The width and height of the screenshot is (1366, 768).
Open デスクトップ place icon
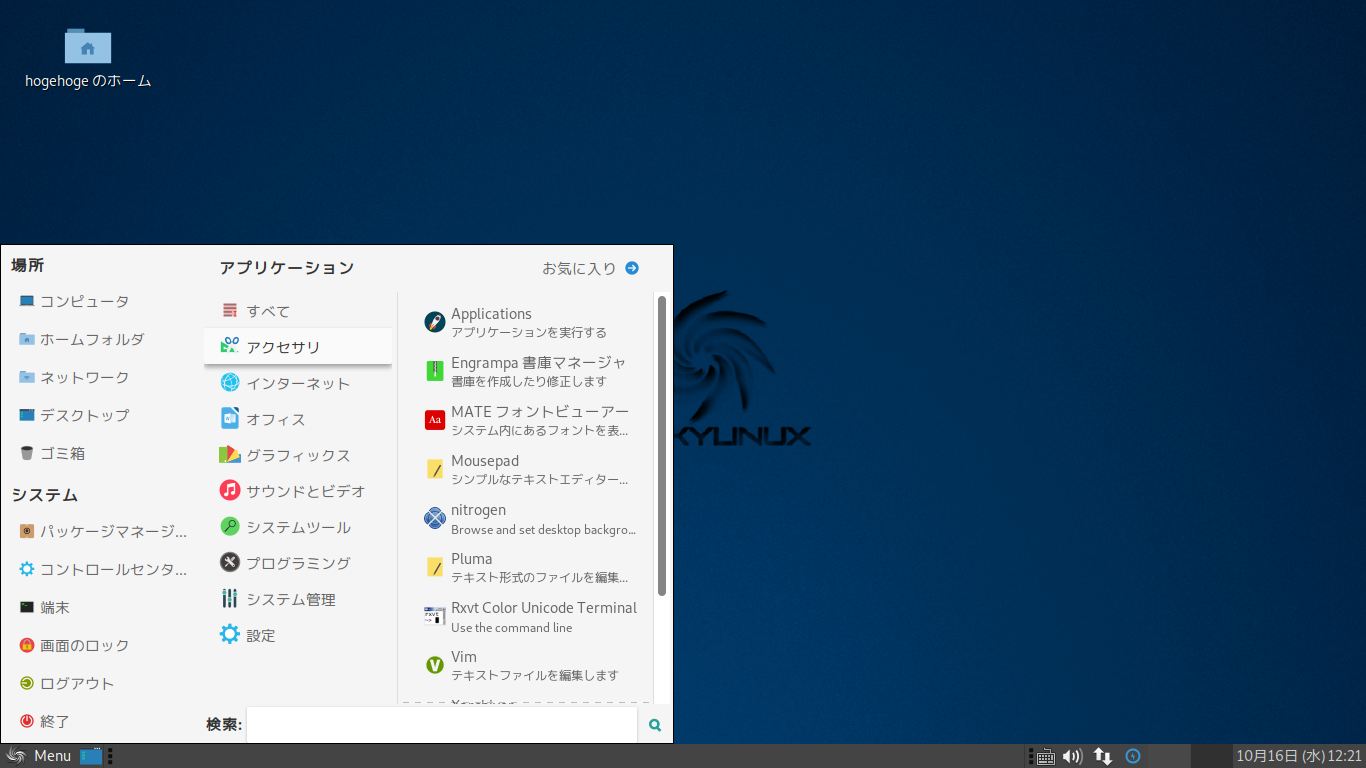(27, 415)
